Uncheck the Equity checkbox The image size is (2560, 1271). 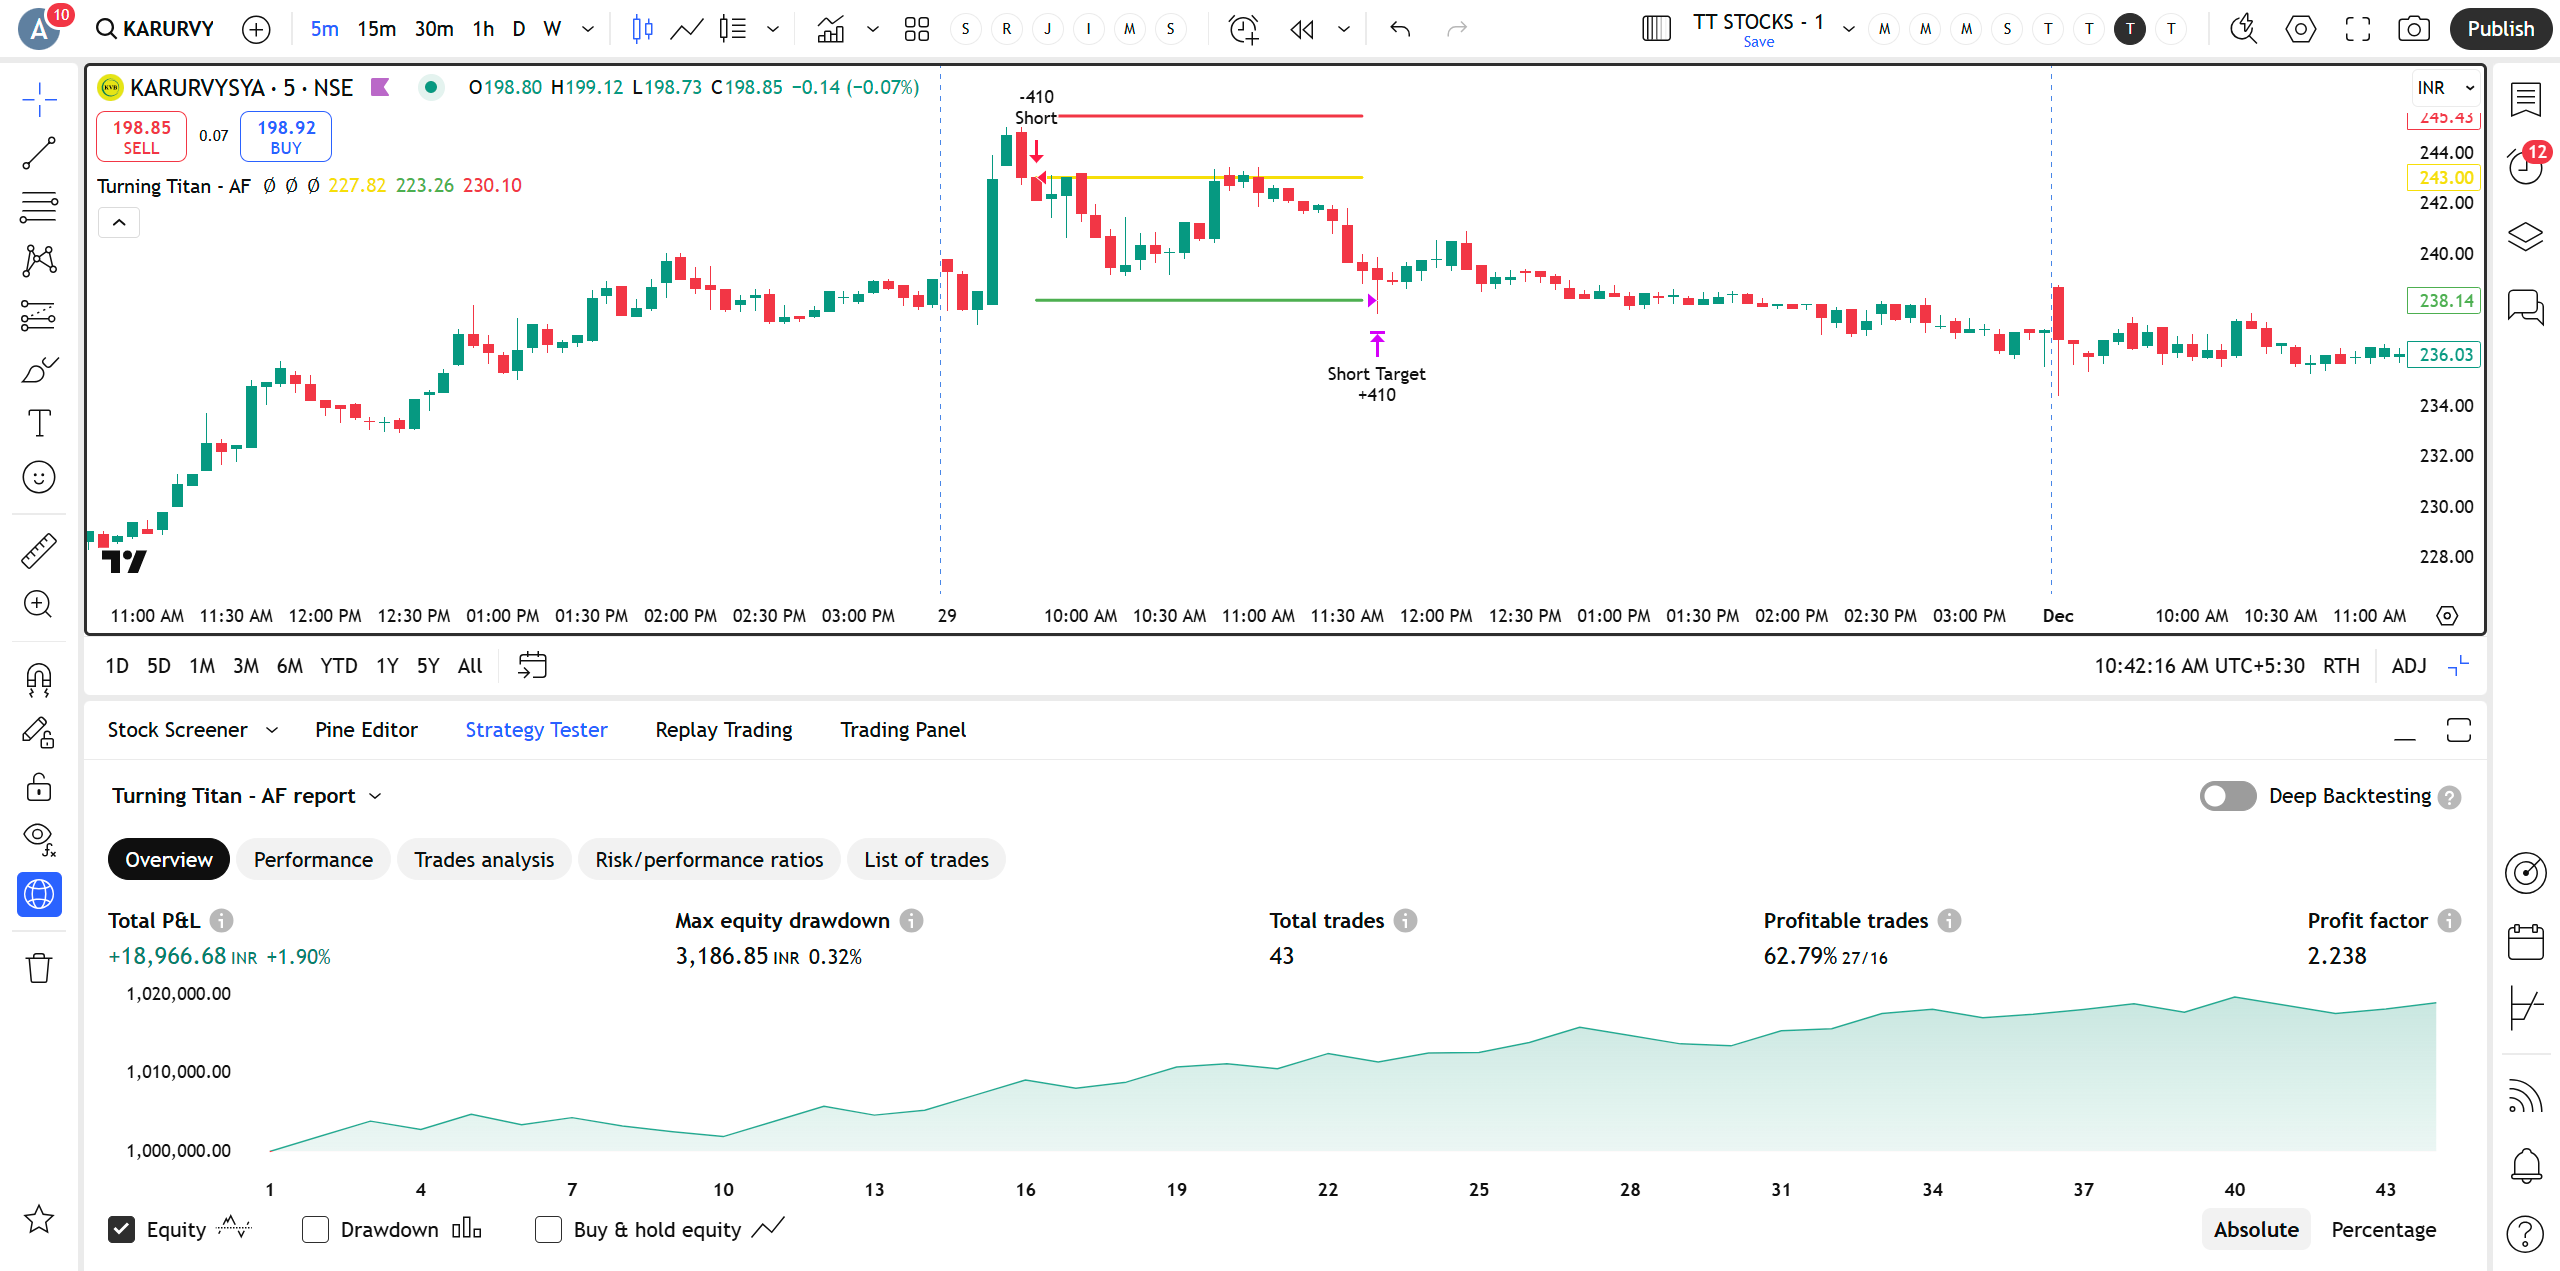(x=121, y=1229)
